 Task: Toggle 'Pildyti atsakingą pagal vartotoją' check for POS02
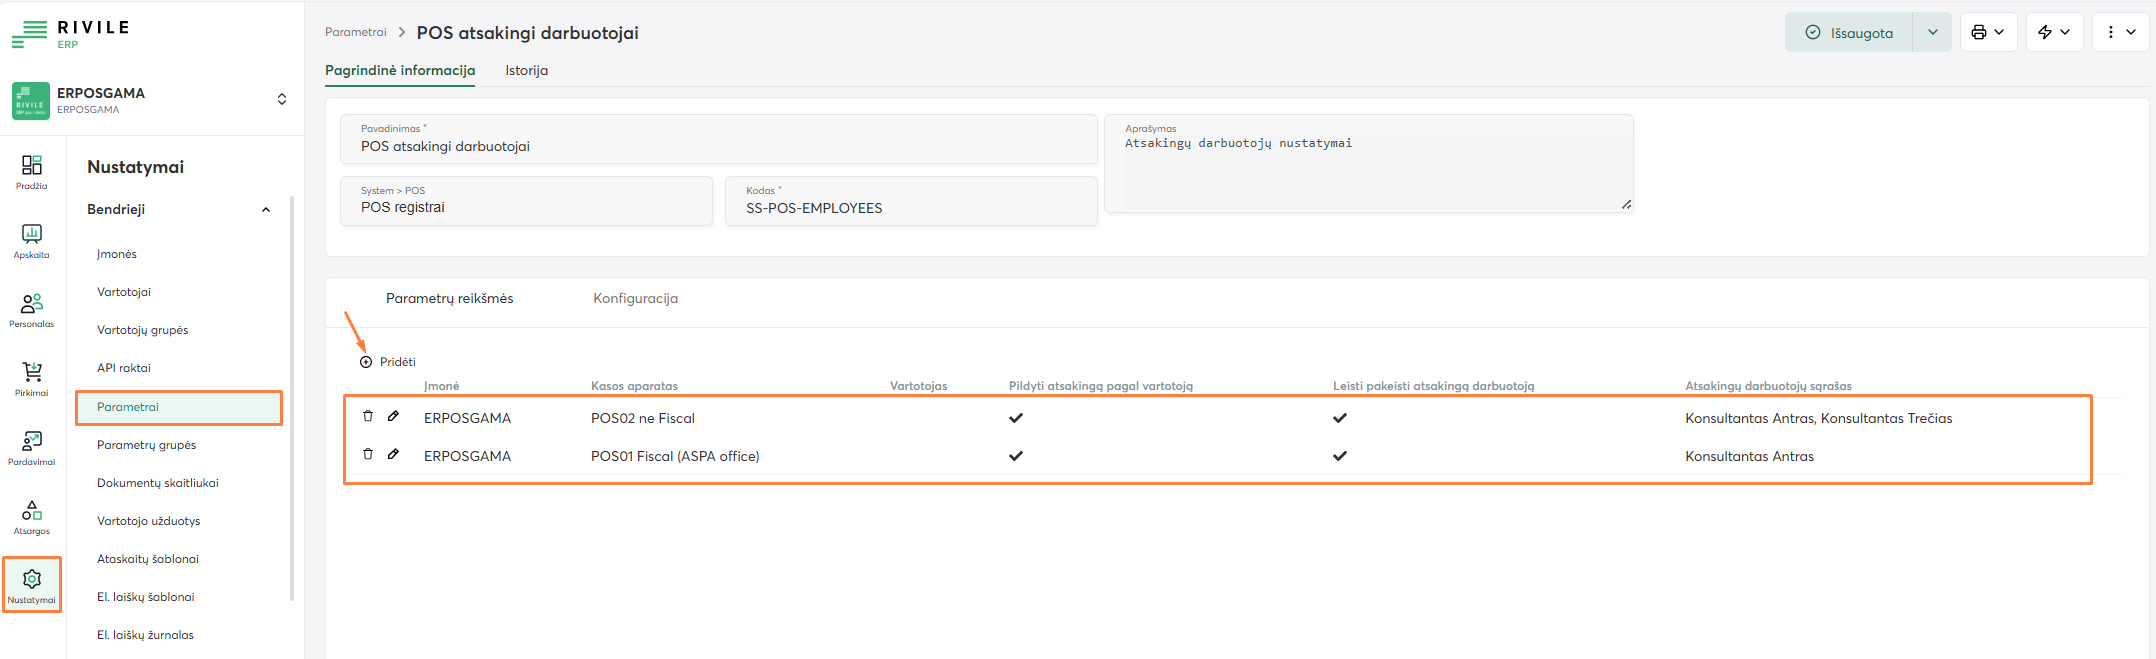click(x=1016, y=418)
